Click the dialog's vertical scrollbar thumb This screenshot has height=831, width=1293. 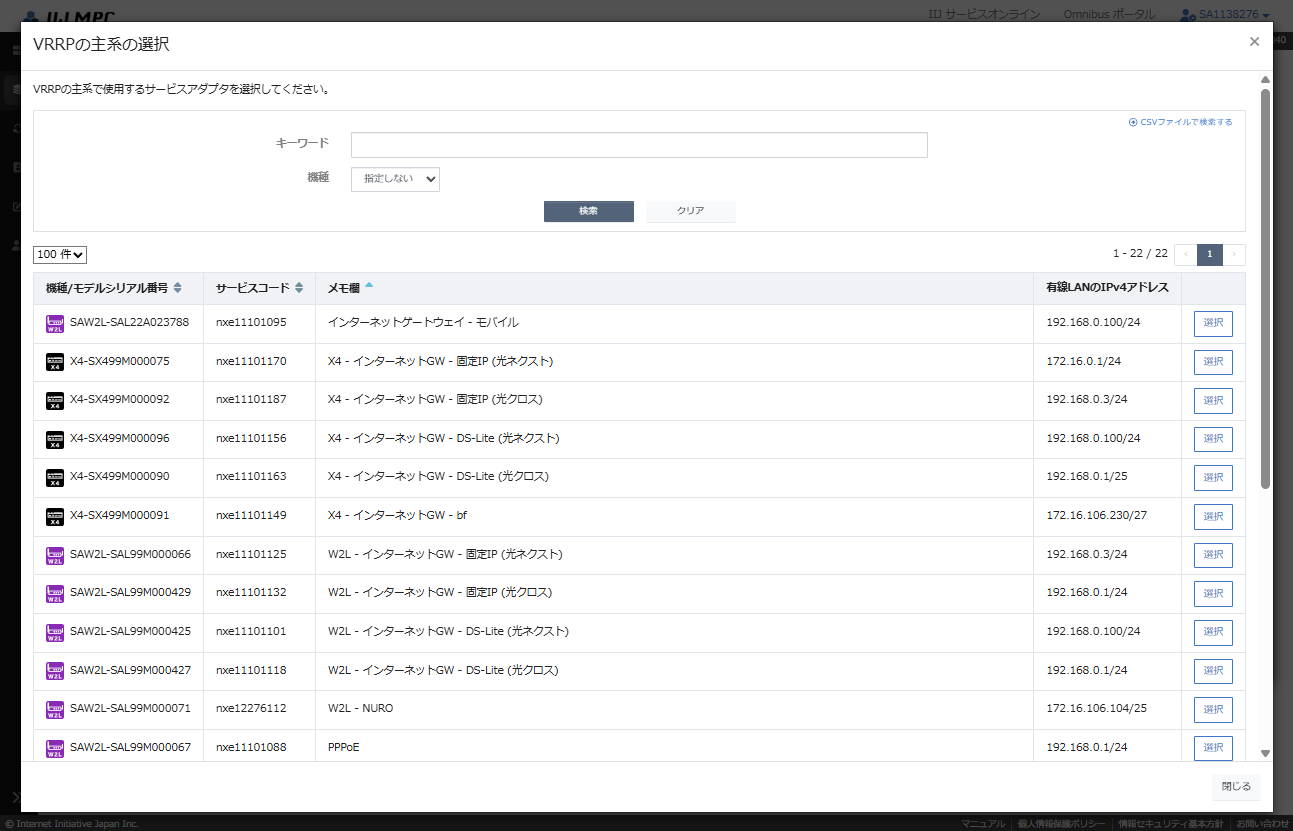1265,288
